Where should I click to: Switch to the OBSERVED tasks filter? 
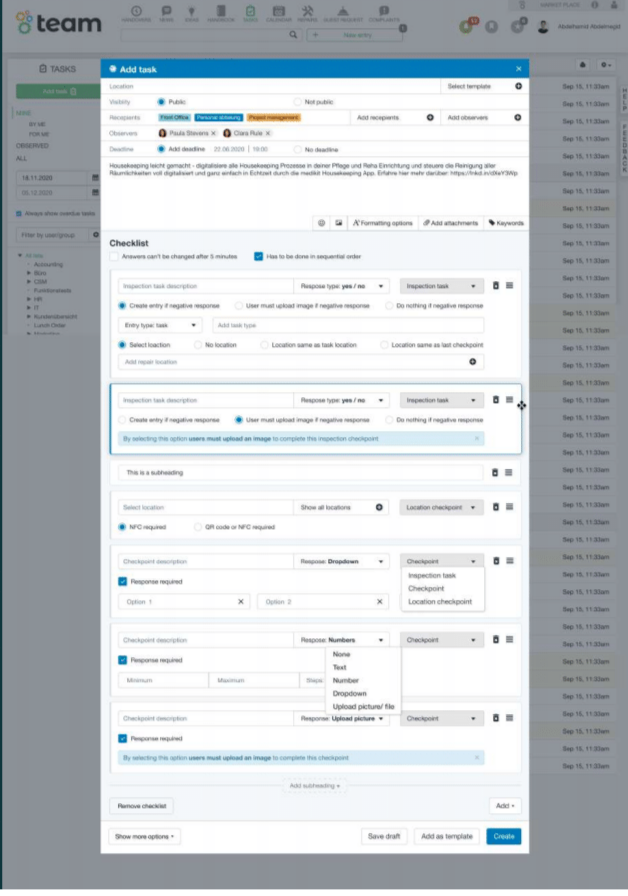32,146
